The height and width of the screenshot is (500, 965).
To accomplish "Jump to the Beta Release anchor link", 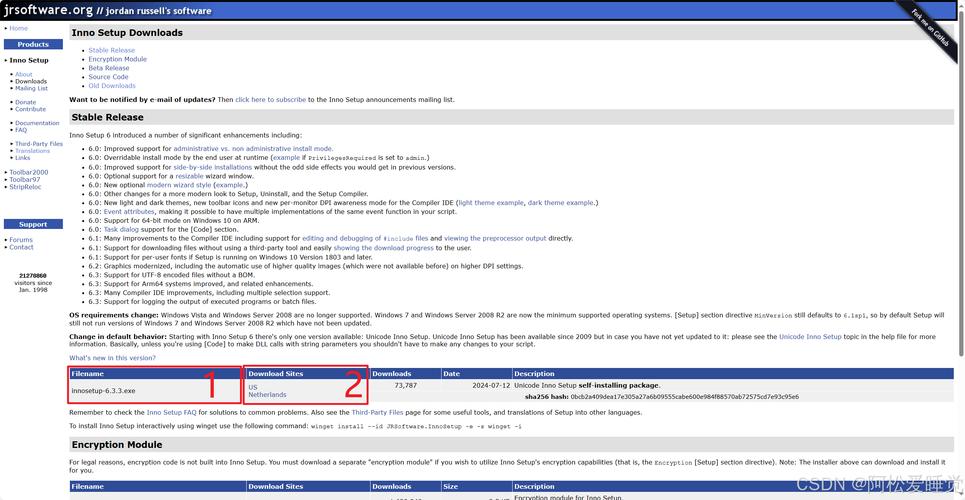I will tap(109, 68).
